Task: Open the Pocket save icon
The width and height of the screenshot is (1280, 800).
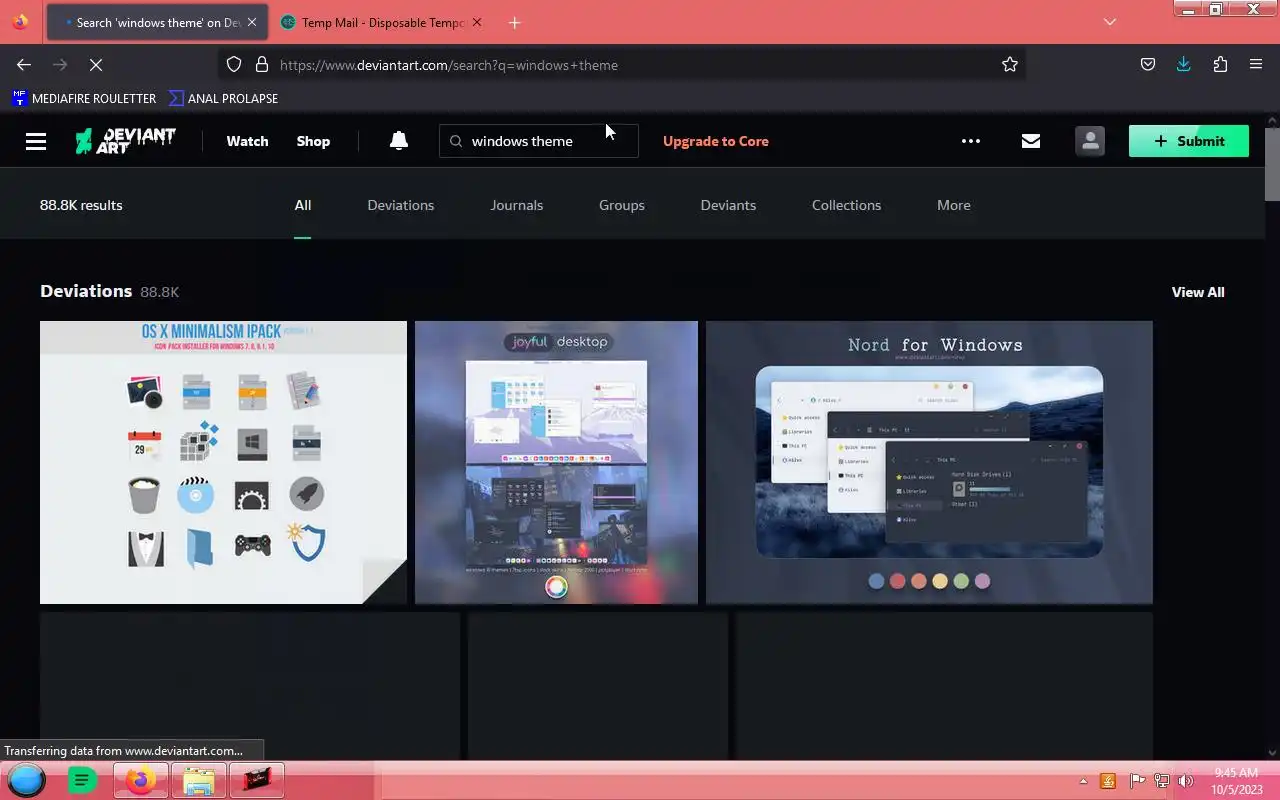Action: click(x=1148, y=65)
